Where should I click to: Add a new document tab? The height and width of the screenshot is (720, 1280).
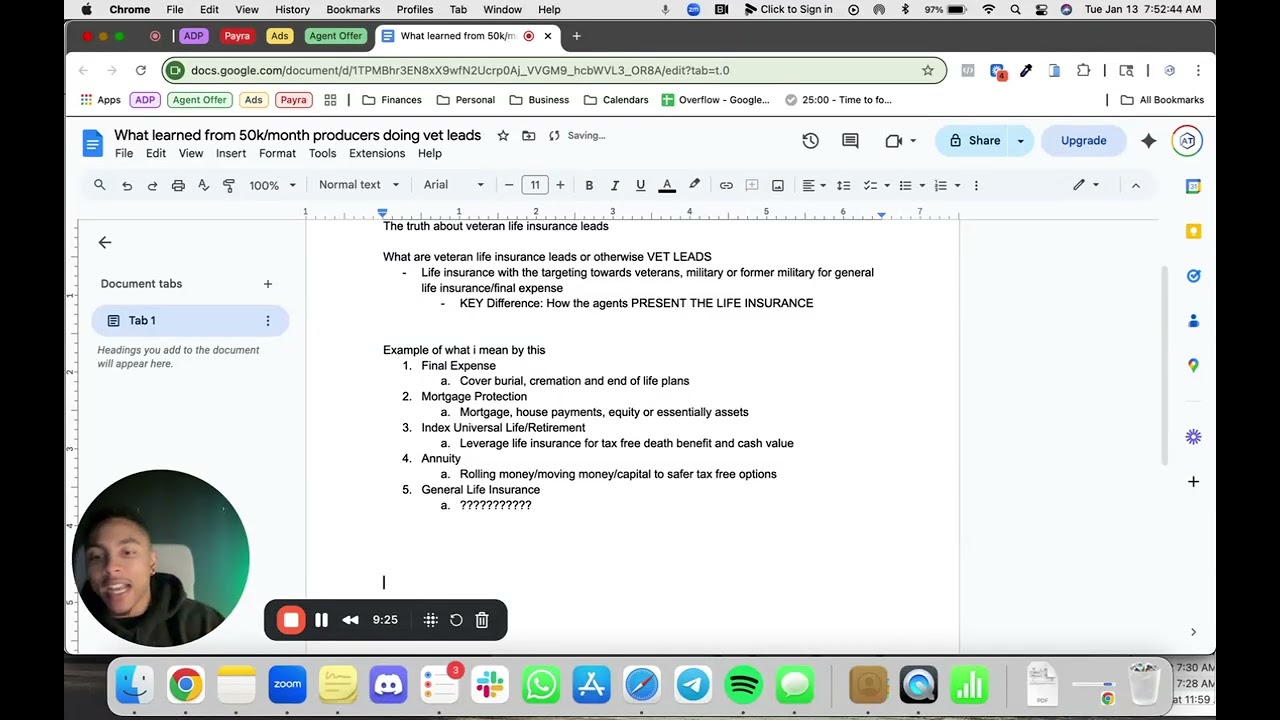pyautogui.click(x=268, y=284)
